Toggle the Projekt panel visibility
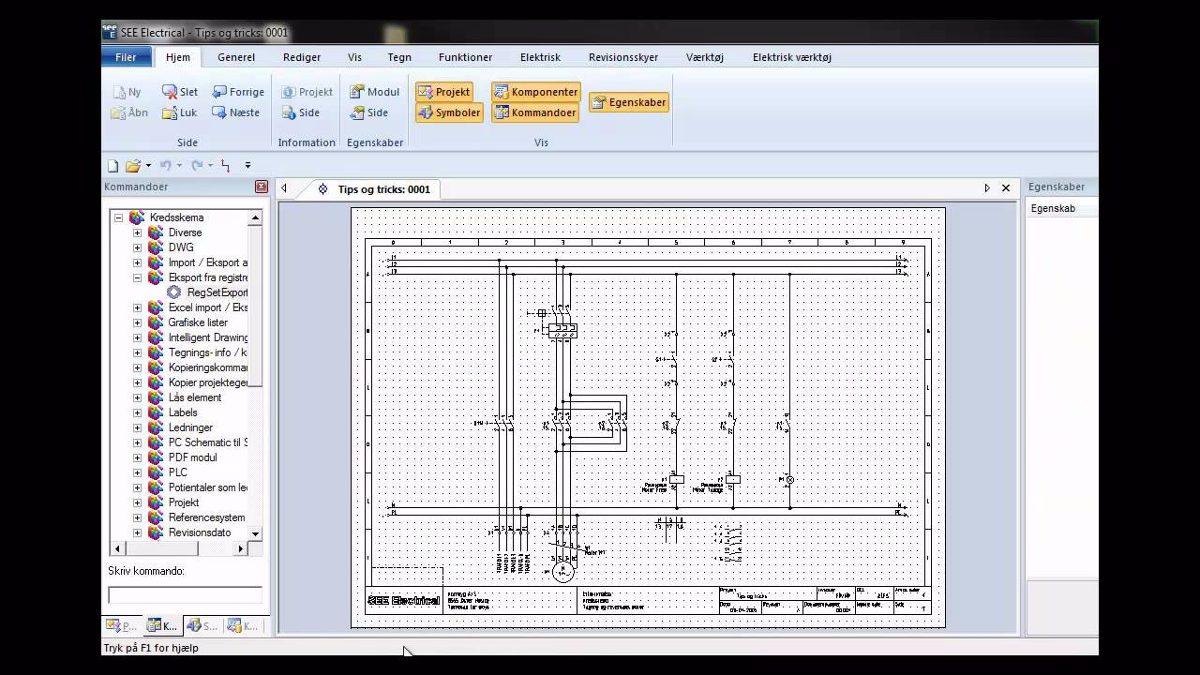1200x675 pixels. point(445,92)
